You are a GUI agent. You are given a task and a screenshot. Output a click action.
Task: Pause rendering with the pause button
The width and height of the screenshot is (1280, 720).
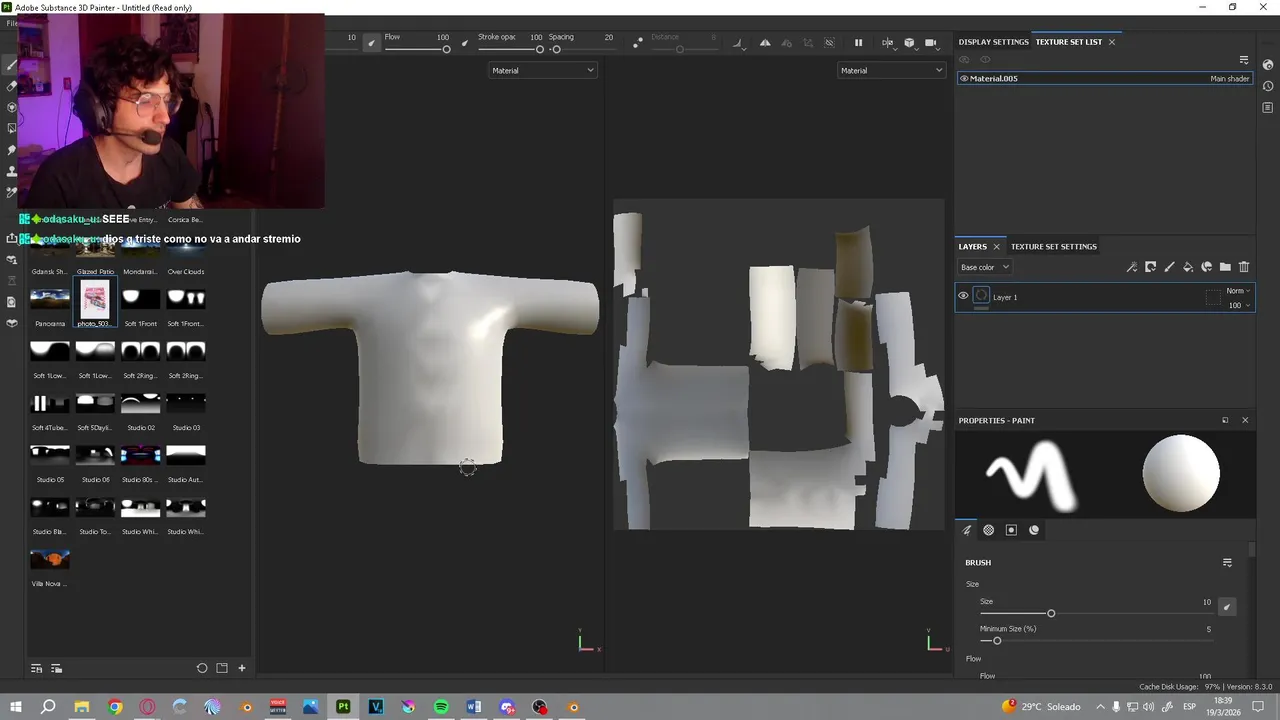858,43
